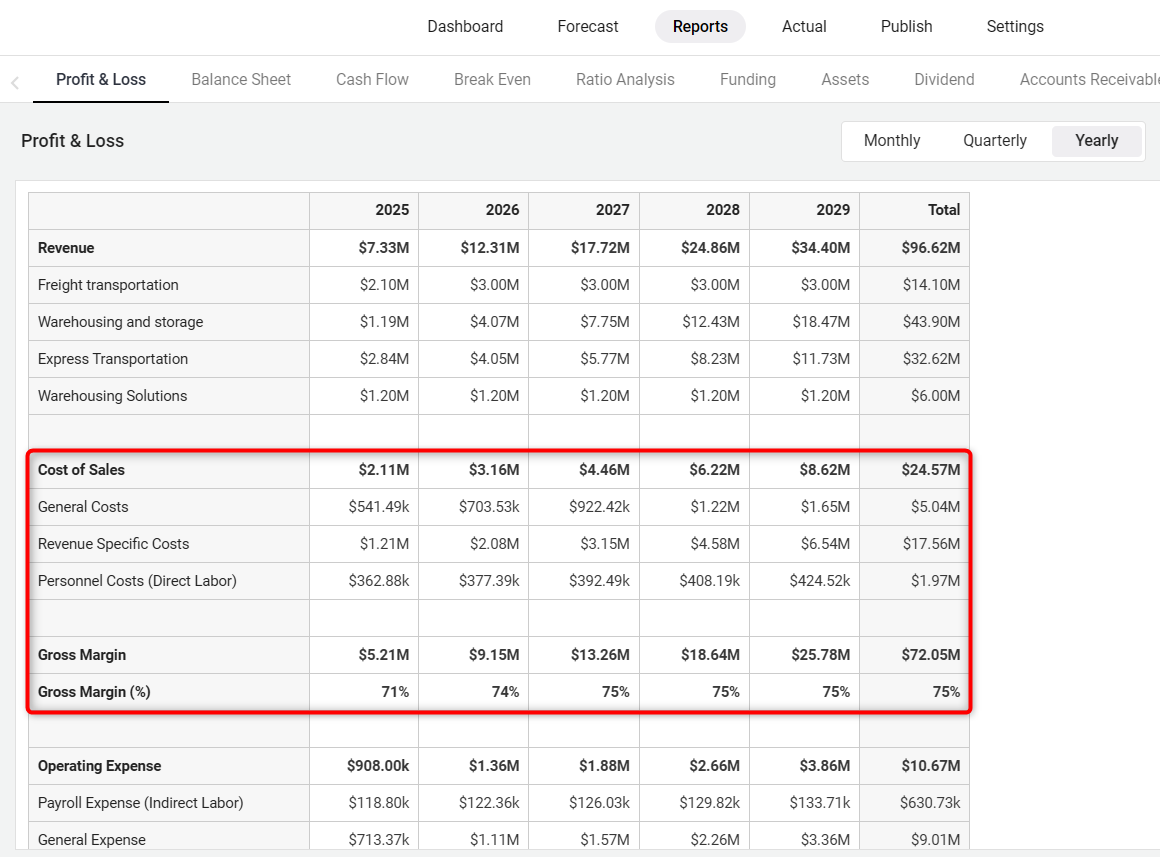Screen dimensions: 1160x857
Task: Click the Cost of Sales row label
Action: [82, 470]
